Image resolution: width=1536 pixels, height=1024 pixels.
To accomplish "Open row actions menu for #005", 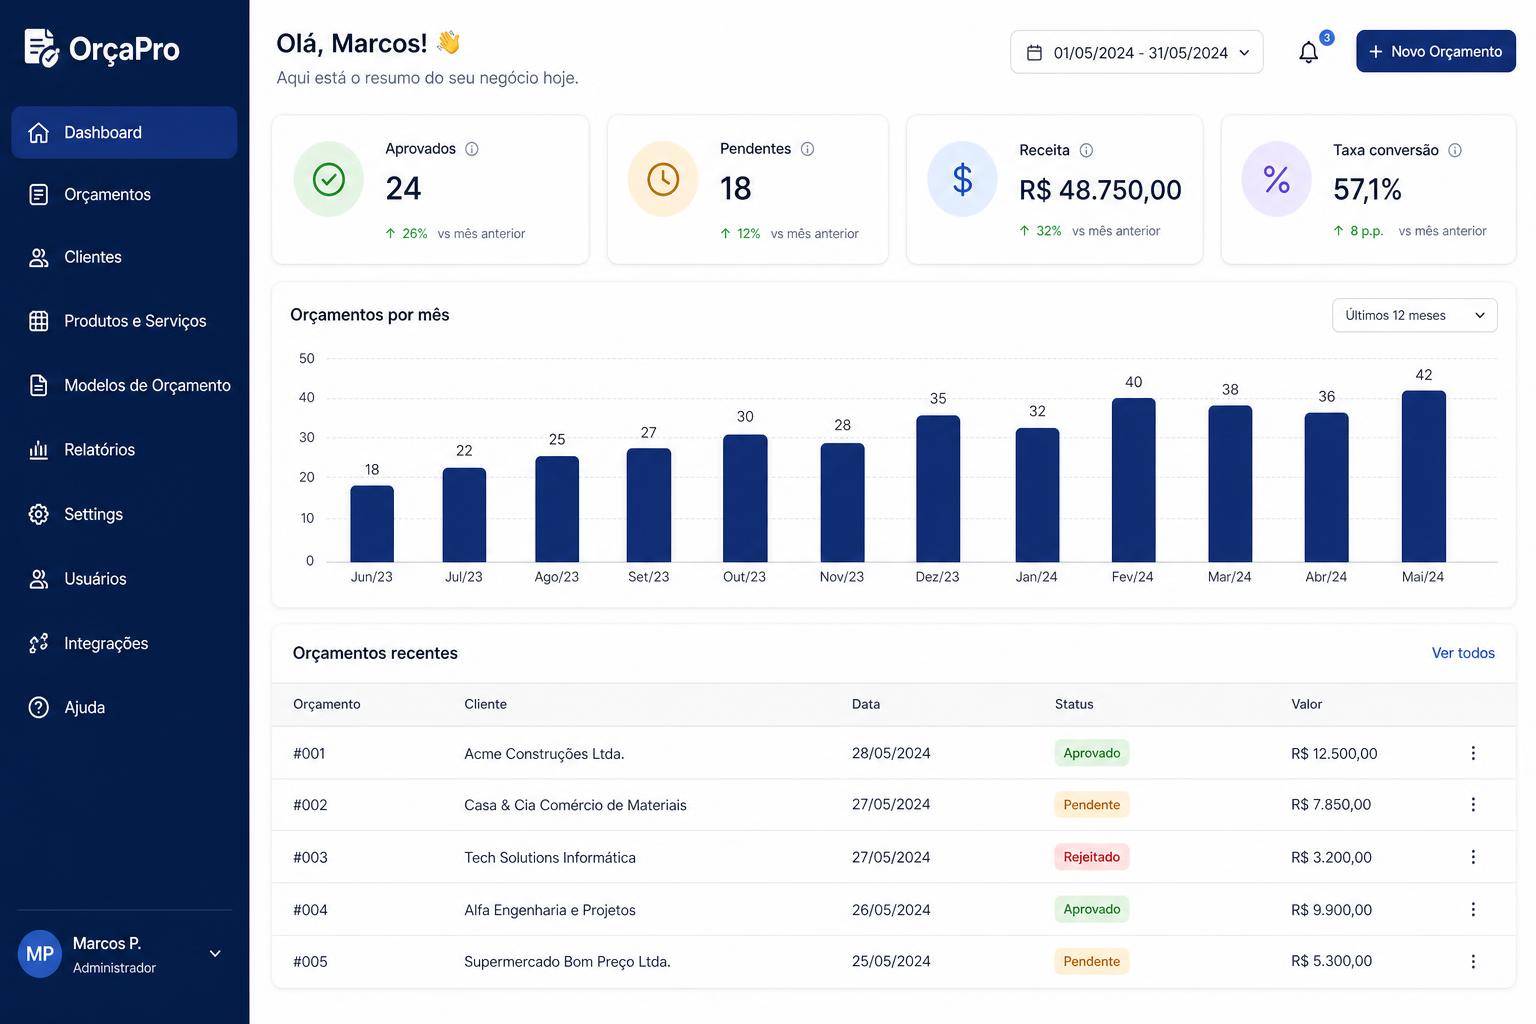I will tap(1473, 961).
